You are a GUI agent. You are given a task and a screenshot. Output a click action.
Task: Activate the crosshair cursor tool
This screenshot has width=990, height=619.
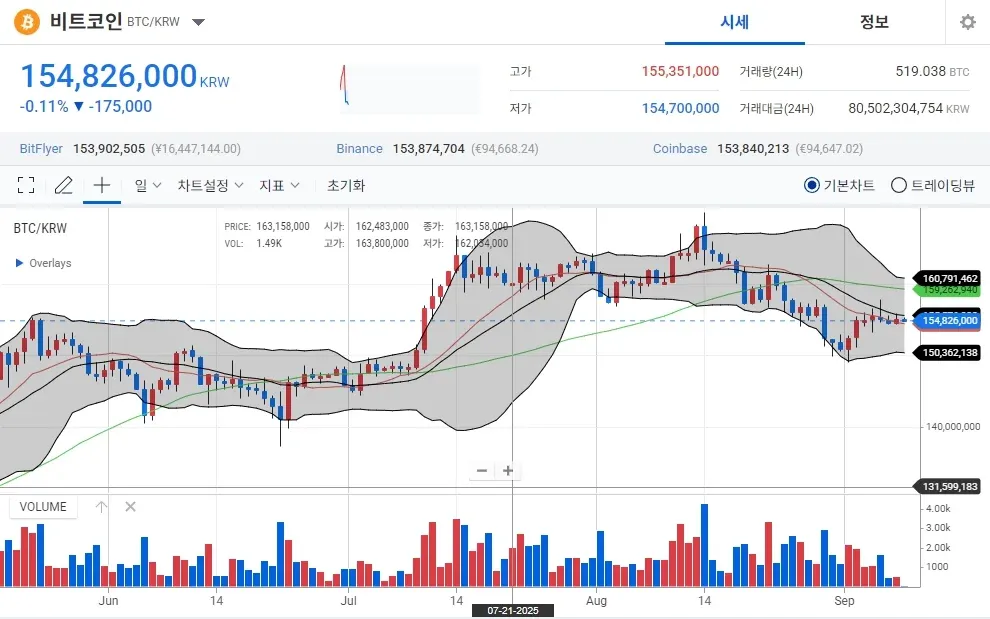101,185
